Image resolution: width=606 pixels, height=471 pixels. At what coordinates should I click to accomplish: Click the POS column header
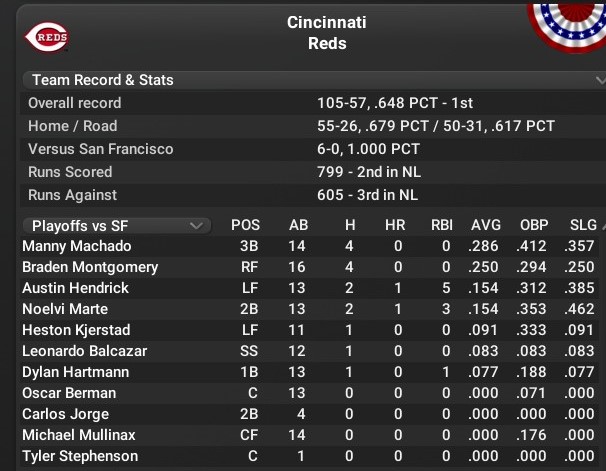pos(245,226)
